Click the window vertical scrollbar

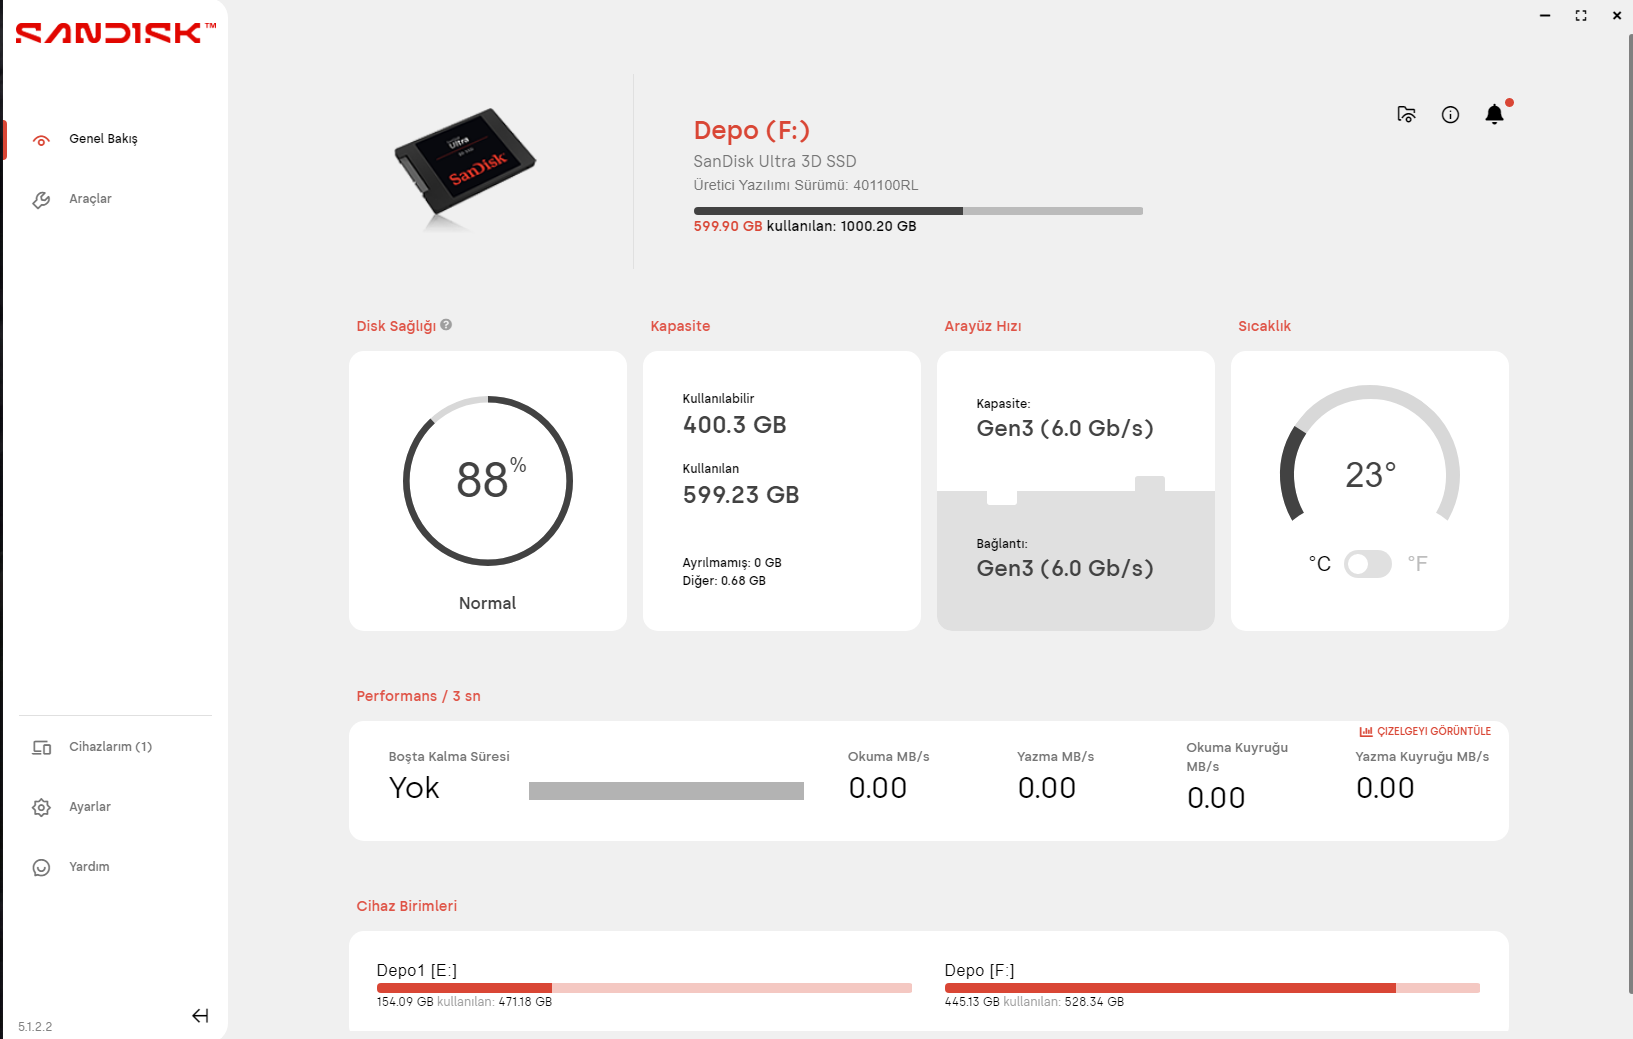(1630, 515)
